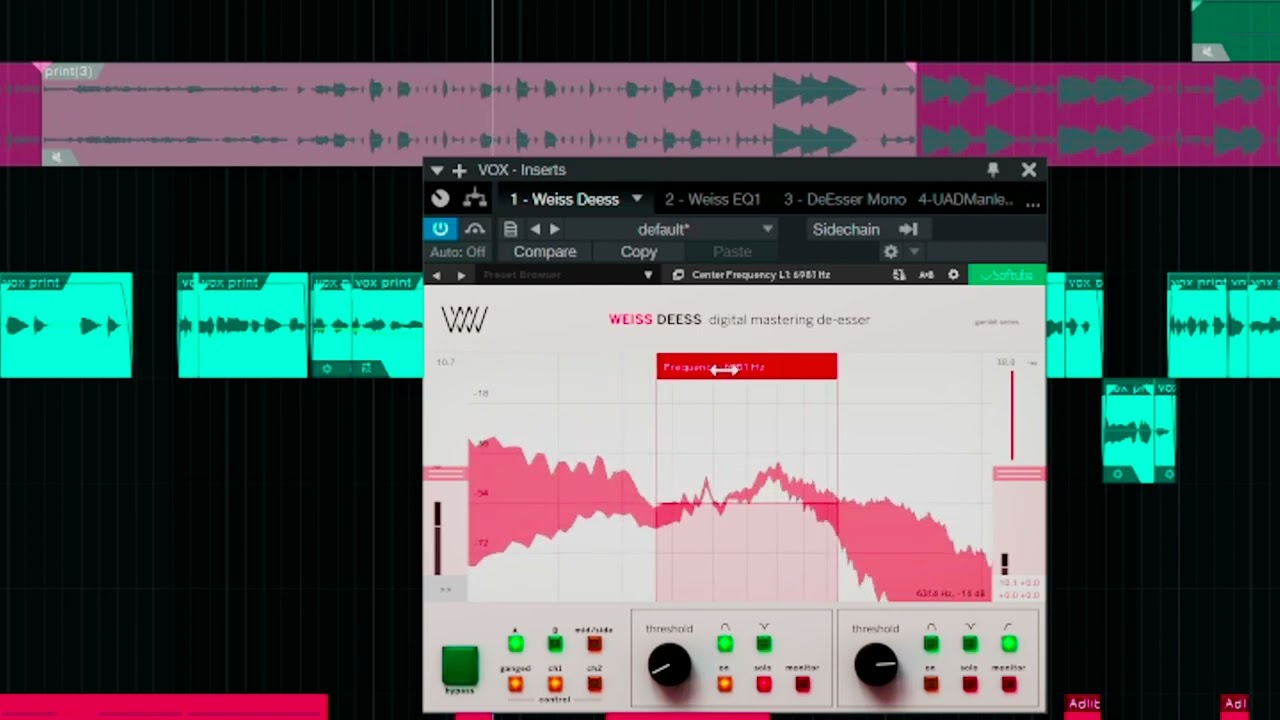This screenshot has height=720, width=1280.
Task: Open dropdown arrow beside Weiss Deess tab
Action: click(x=636, y=199)
